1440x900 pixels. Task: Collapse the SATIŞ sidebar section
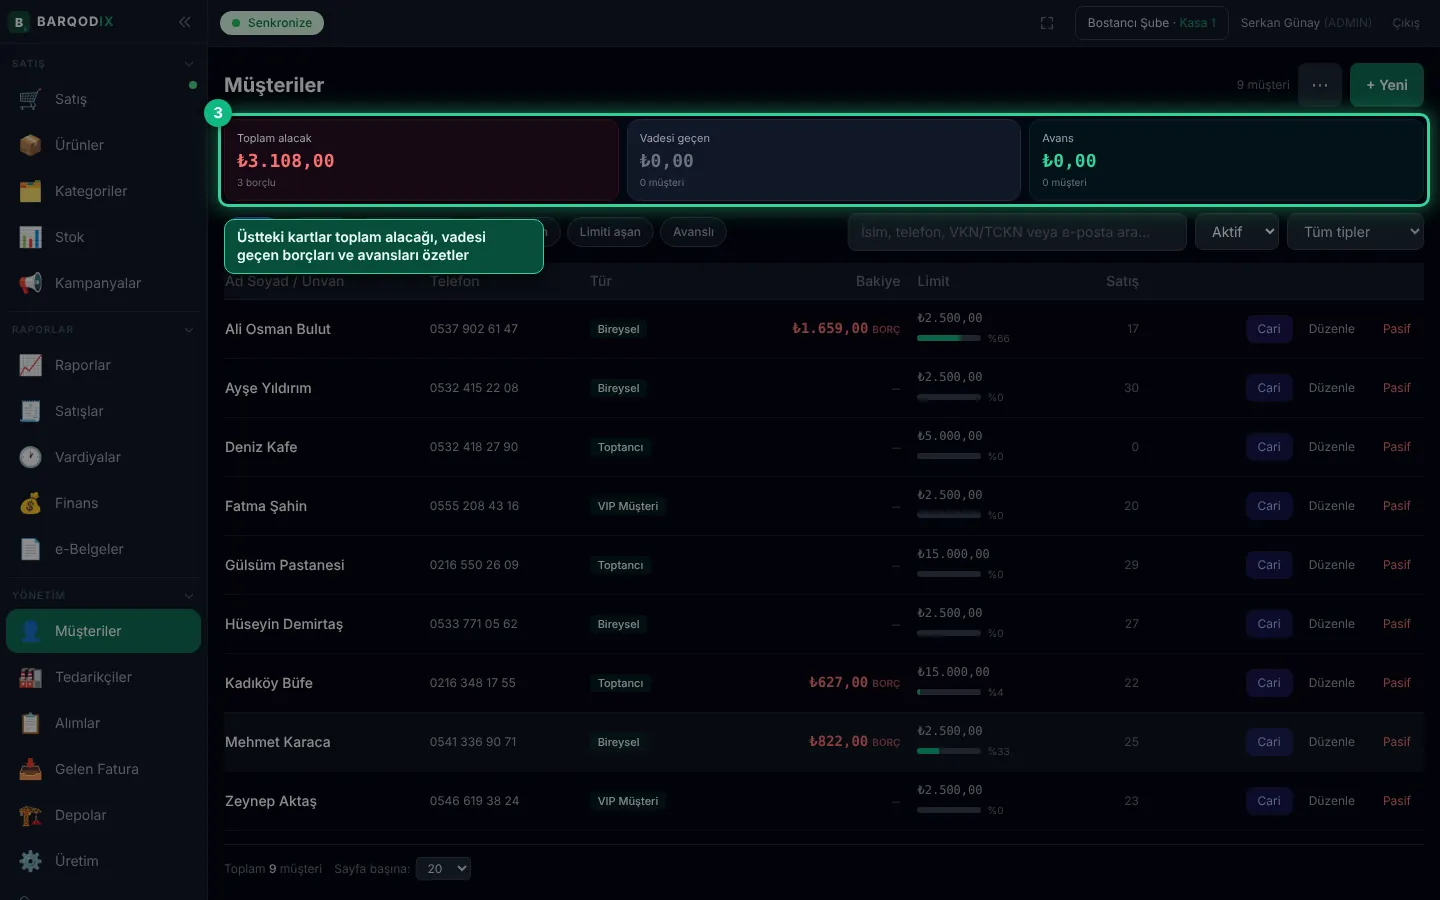pyautogui.click(x=189, y=64)
